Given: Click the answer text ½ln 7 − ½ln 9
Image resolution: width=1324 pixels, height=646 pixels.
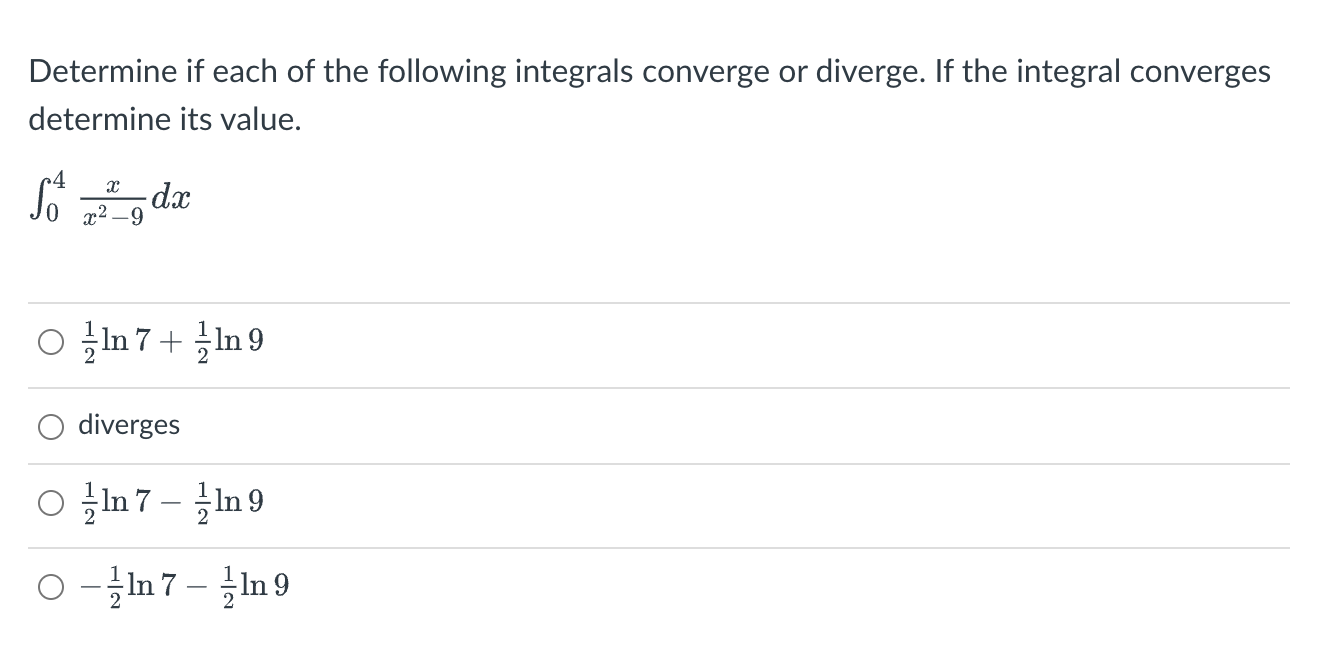Looking at the screenshot, I should (x=170, y=503).
